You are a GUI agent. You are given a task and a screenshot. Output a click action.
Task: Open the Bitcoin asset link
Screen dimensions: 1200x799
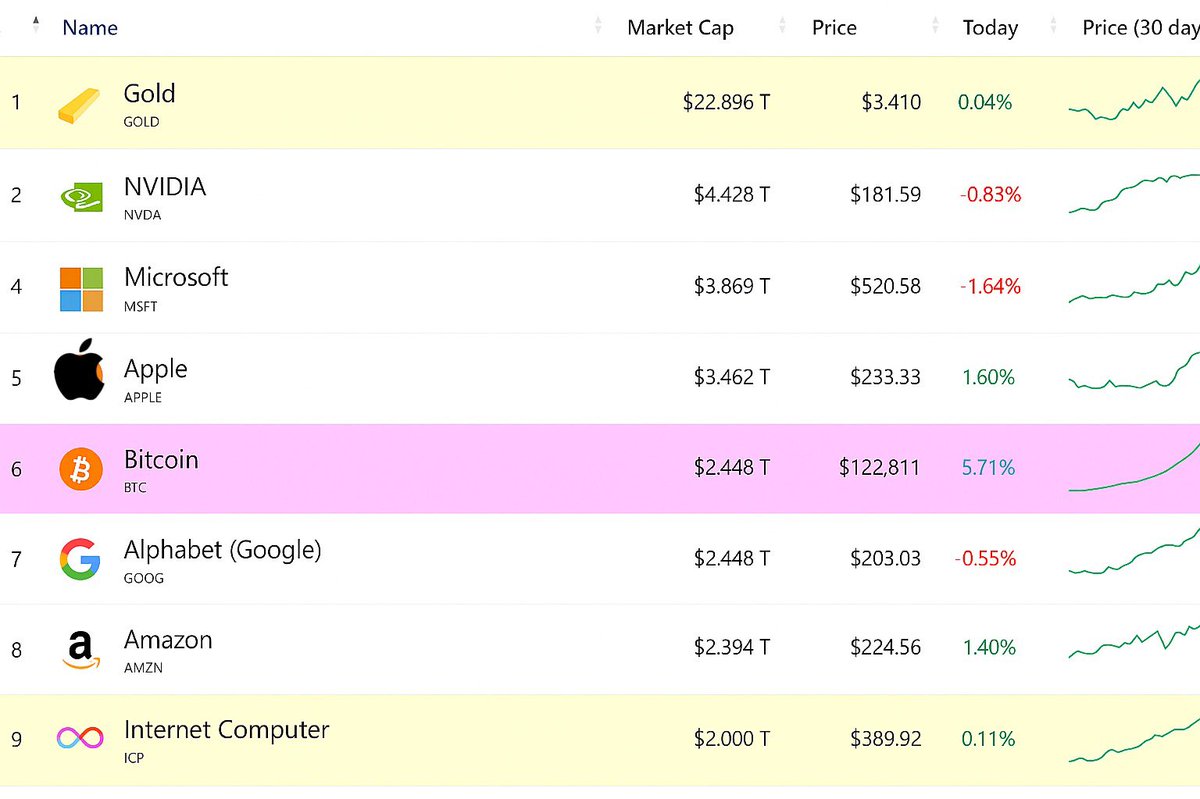[x=160, y=459]
